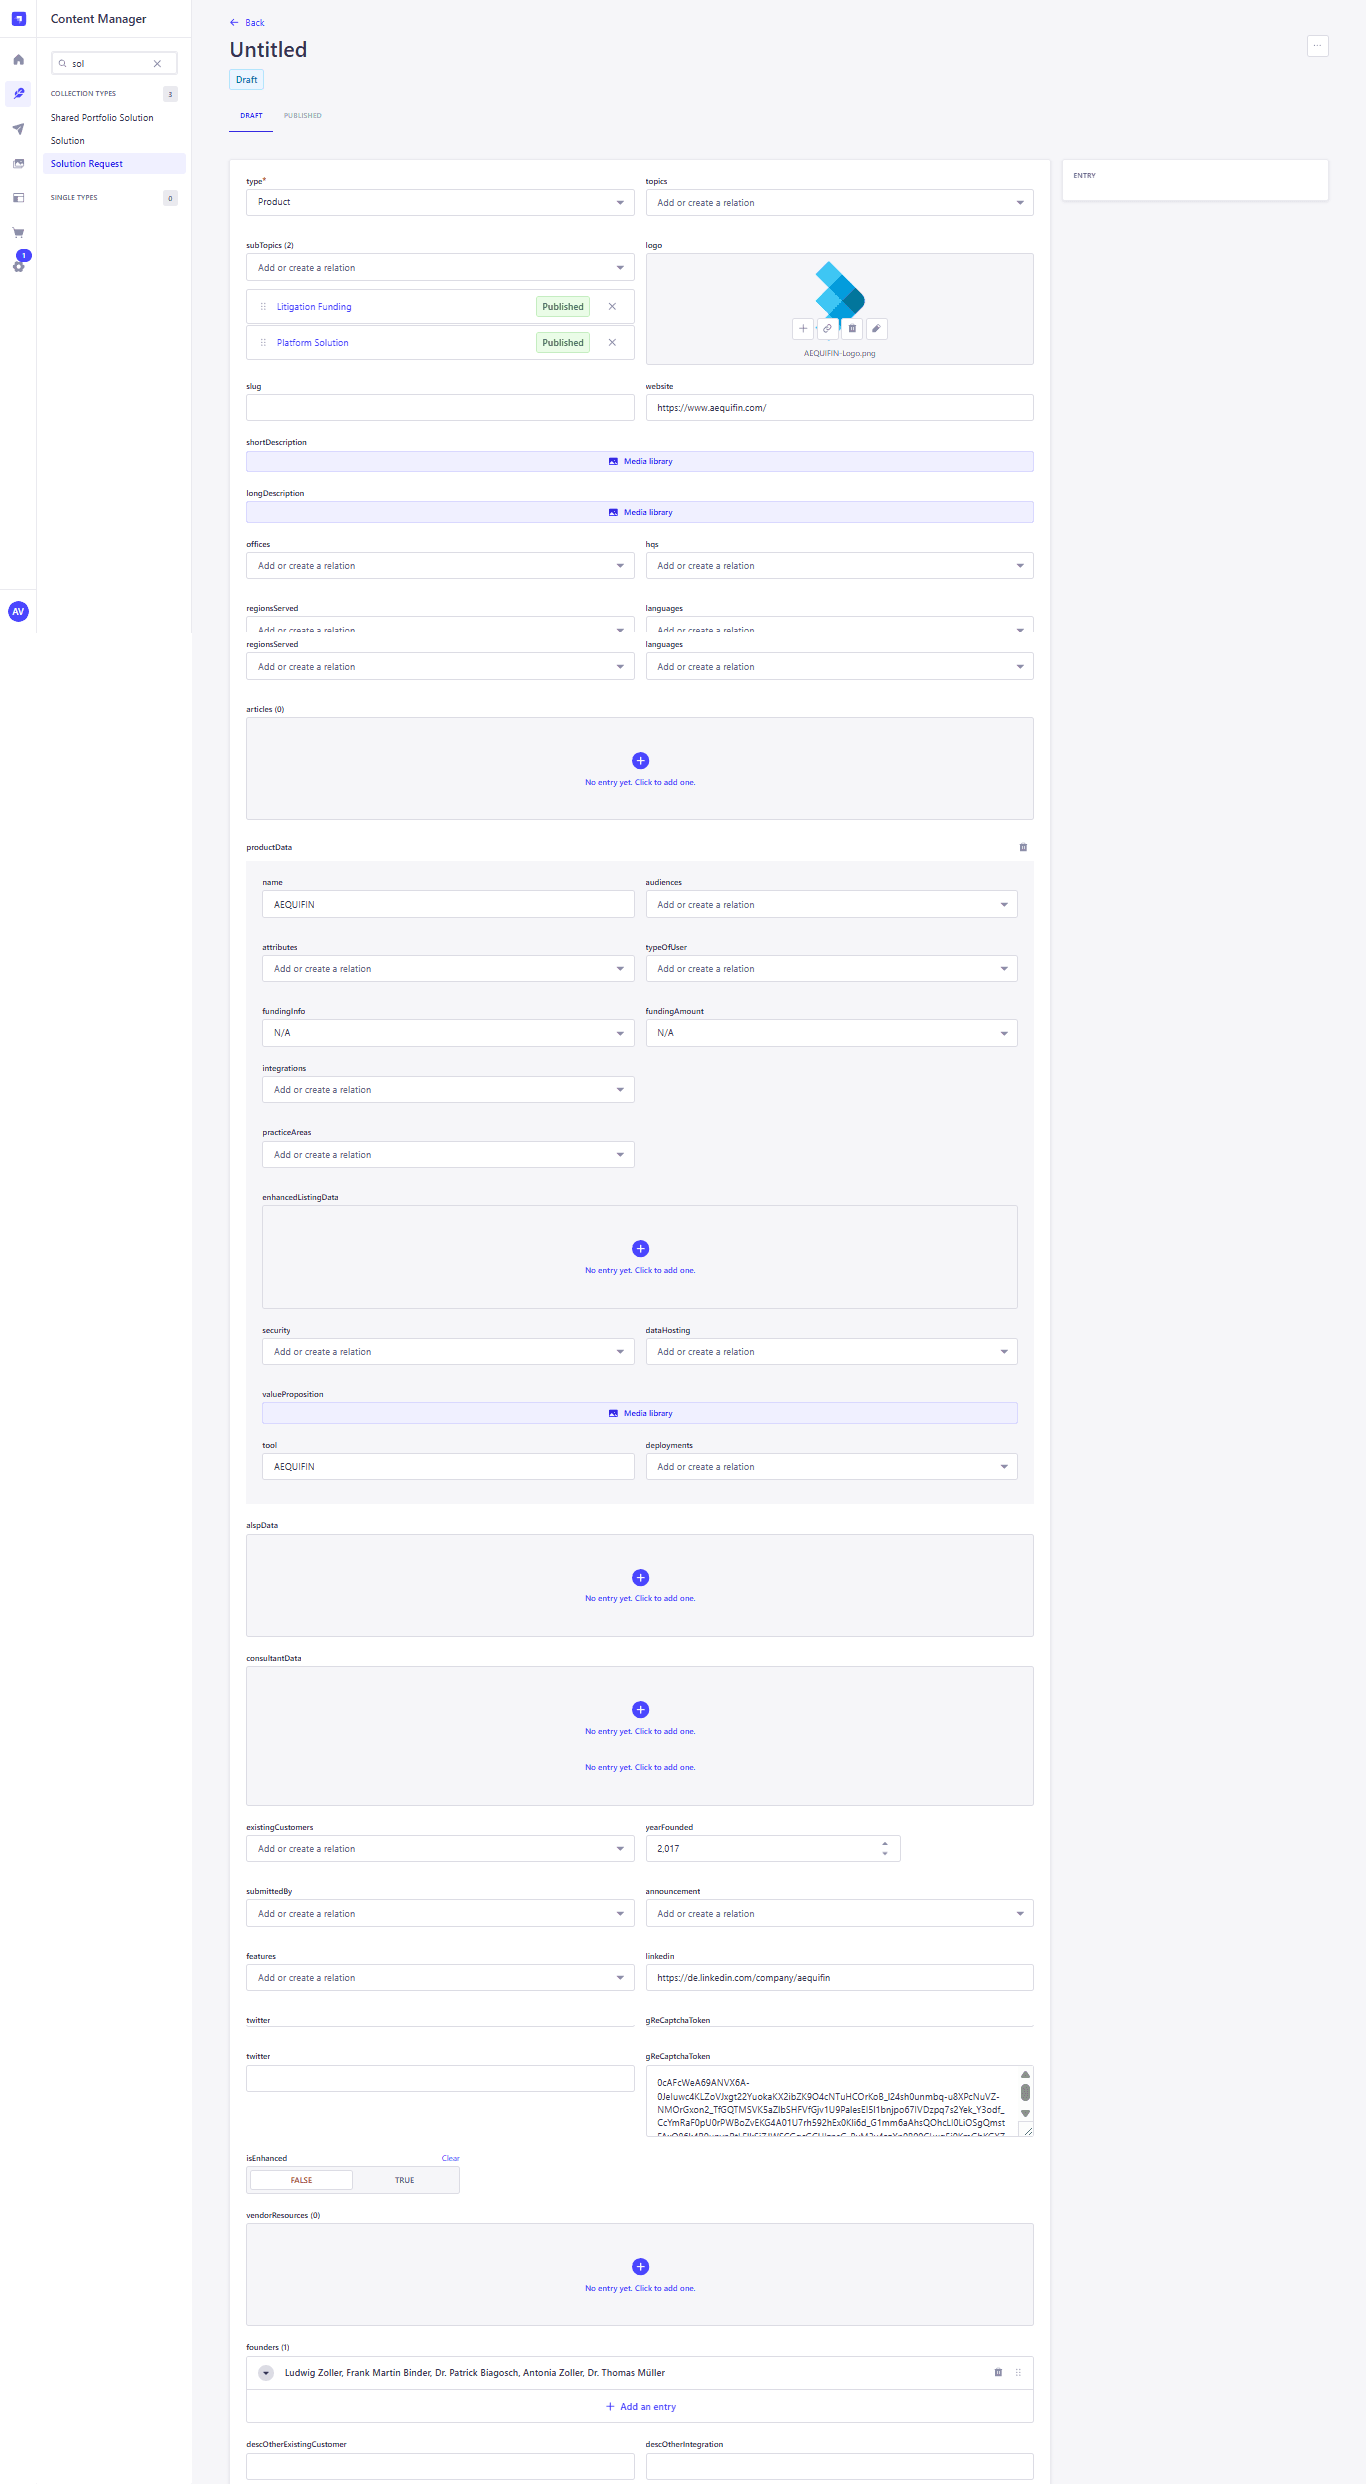Open the Content-Type Builder layout icon
Image resolution: width=1366 pixels, height=2484 pixels.
(18, 198)
